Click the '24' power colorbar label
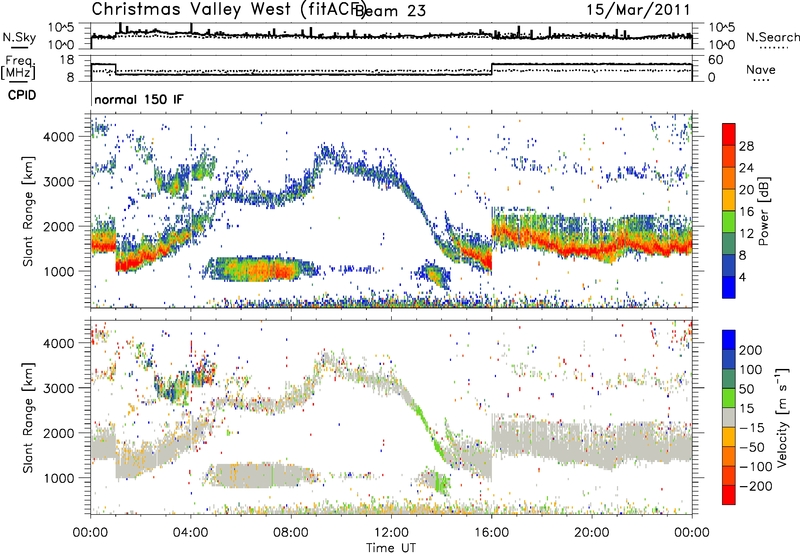Viewport: 800px width, 554px height. 746,168
